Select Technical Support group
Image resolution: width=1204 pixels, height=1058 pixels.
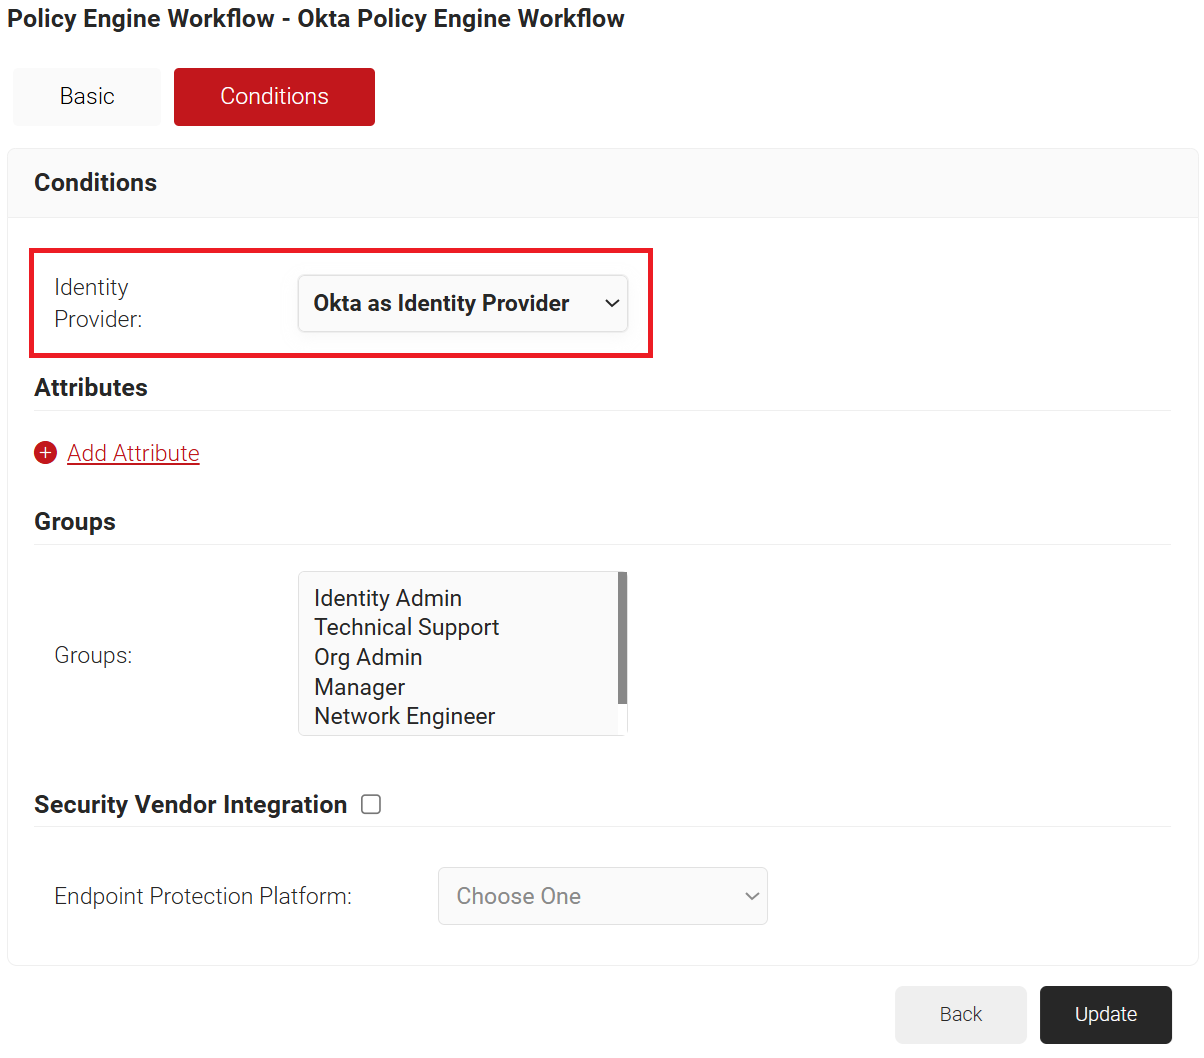click(406, 627)
